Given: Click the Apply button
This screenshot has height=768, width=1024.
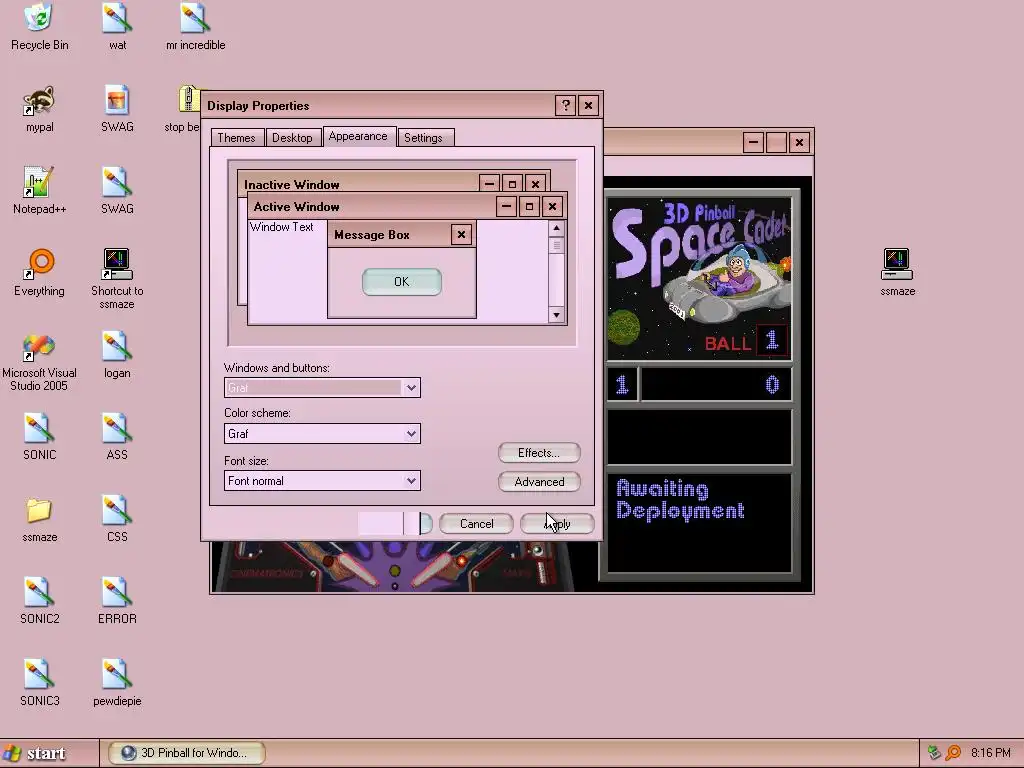Looking at the screenshot, I should [x=557, y=524].
